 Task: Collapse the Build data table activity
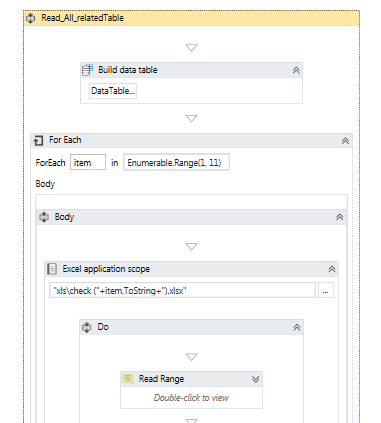[x=296, y=70]
